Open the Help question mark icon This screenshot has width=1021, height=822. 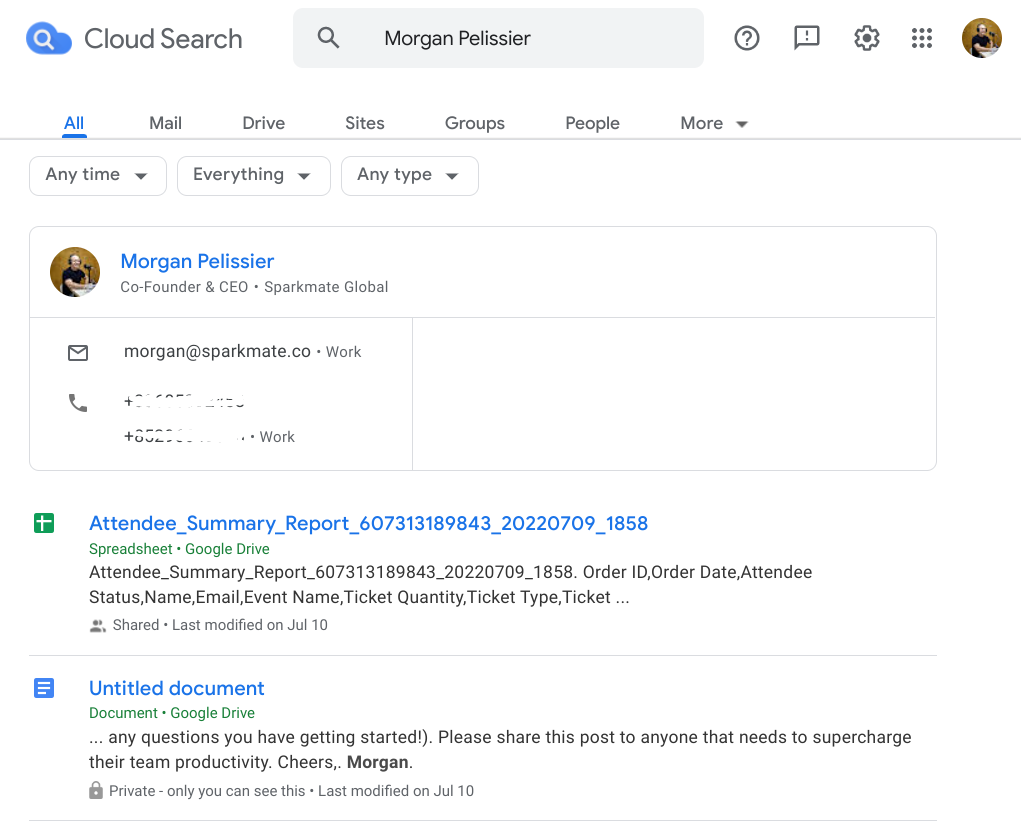[747, 38]
